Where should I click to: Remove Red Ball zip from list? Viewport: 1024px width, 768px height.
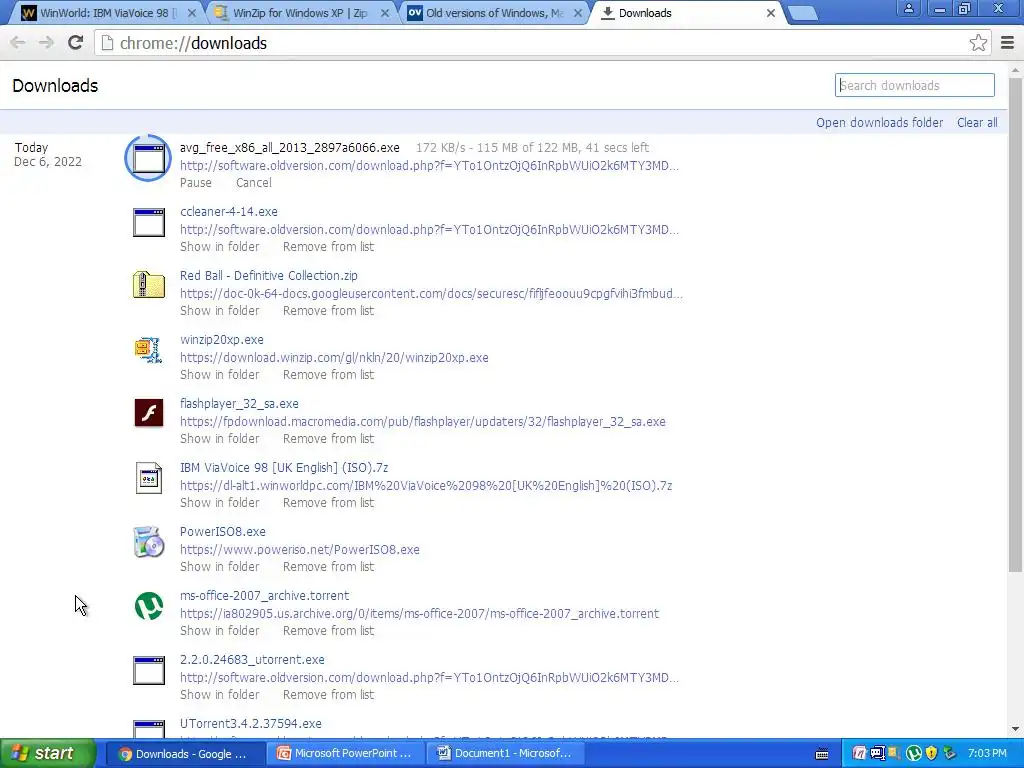click(328, 311)
